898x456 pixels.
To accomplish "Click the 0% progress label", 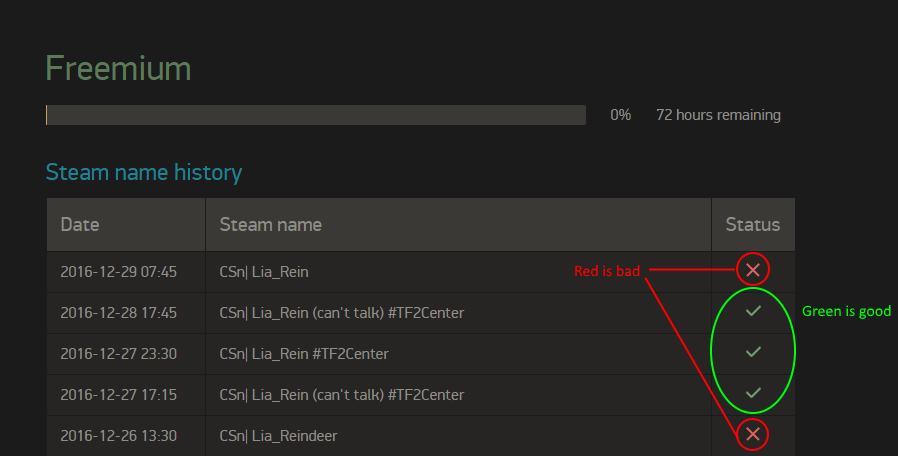I will (x=620, y=115).
